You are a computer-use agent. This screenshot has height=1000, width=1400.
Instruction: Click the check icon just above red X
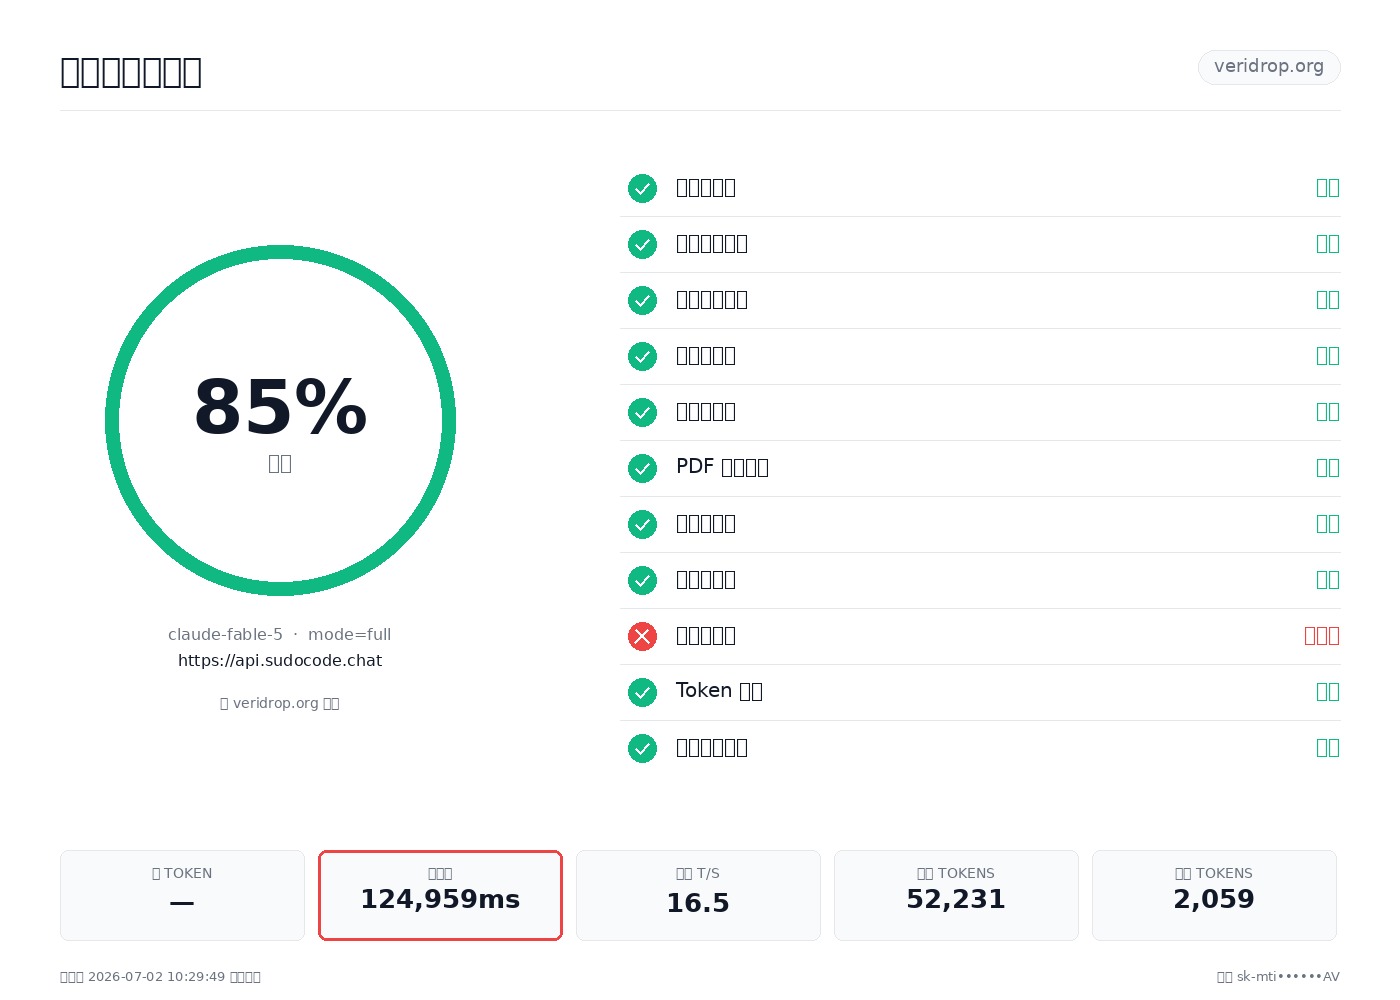[x=642, y=580]
